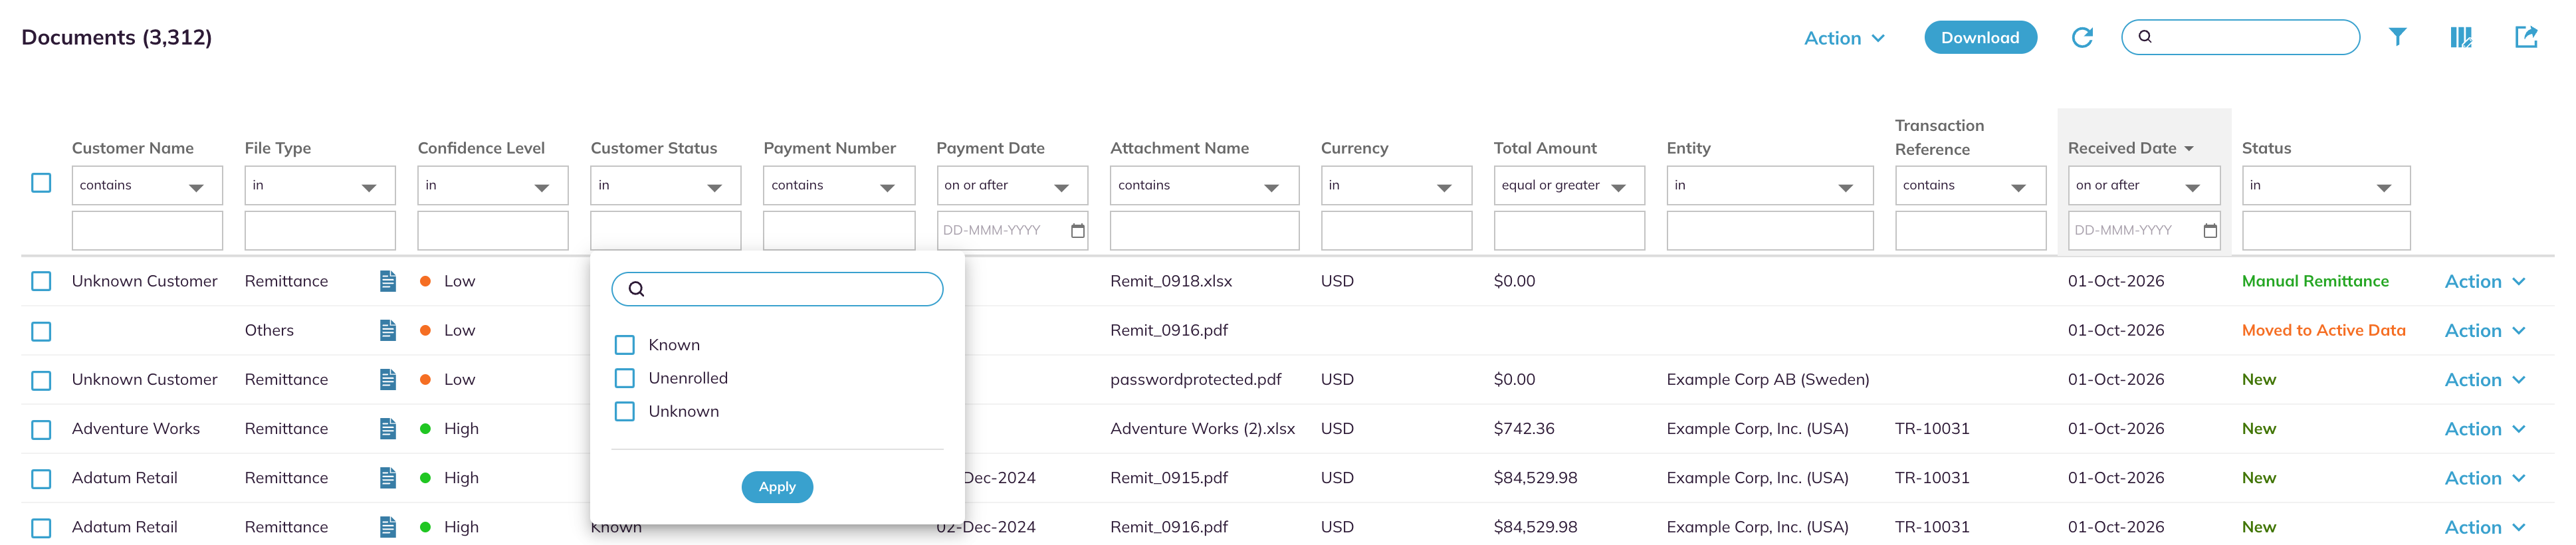Click the export icon at top right

(x=2526, y=37)
